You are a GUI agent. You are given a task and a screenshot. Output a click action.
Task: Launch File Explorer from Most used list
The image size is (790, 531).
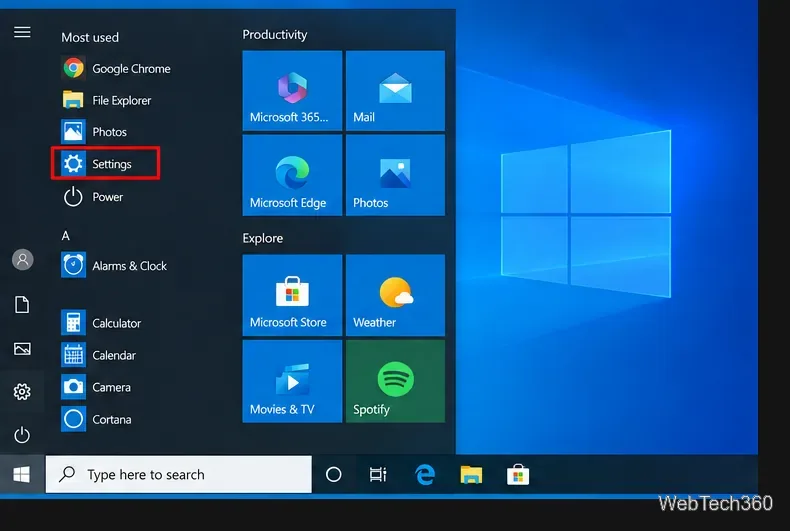click(x=107, y=100)
